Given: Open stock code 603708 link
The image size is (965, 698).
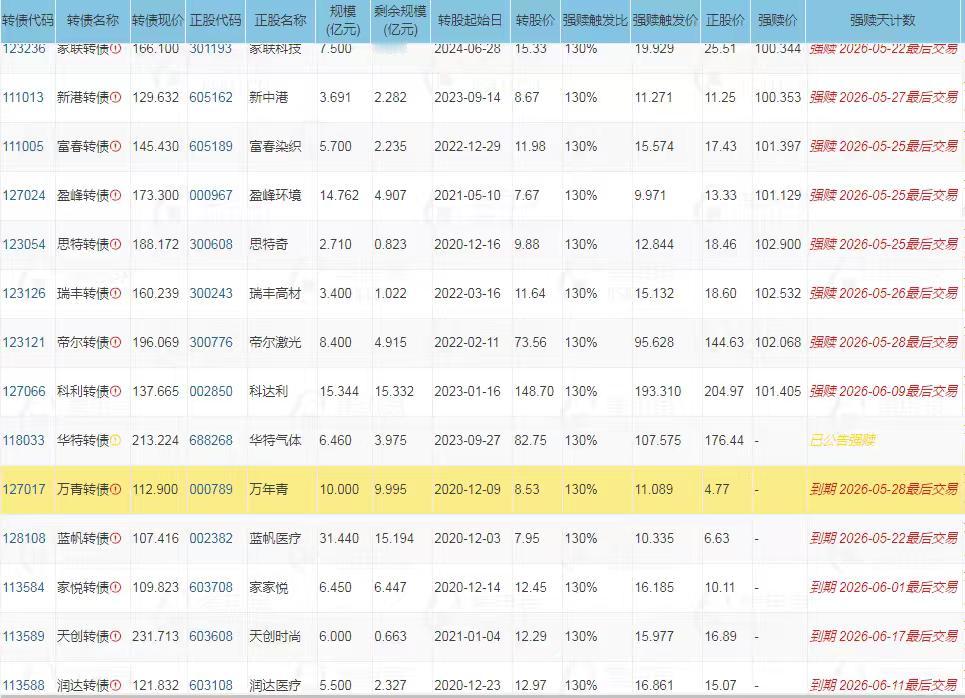Looking at the screenshot, I should pos(211,587).
